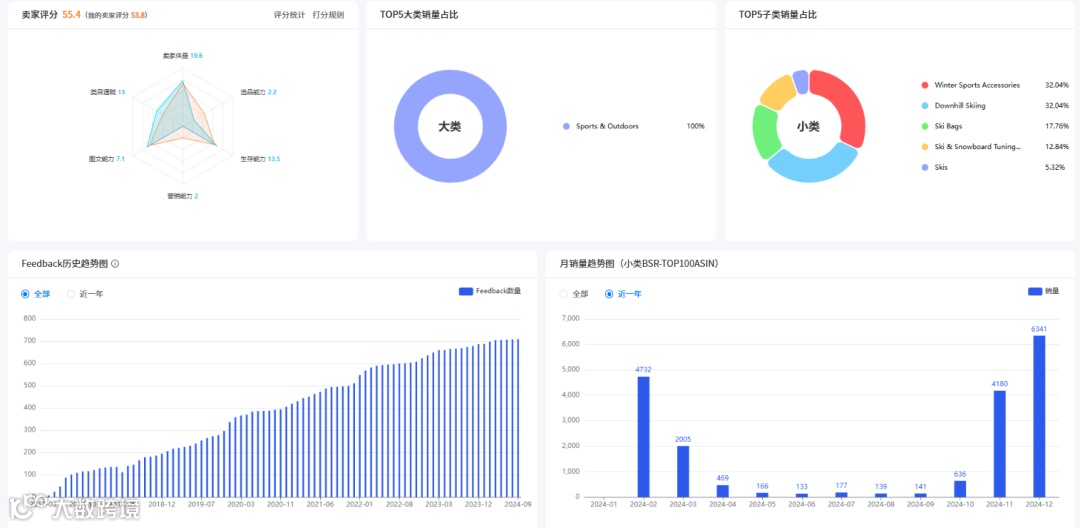Toggle Ski & Snowboard Tuning legend entry

pos(970,147)
